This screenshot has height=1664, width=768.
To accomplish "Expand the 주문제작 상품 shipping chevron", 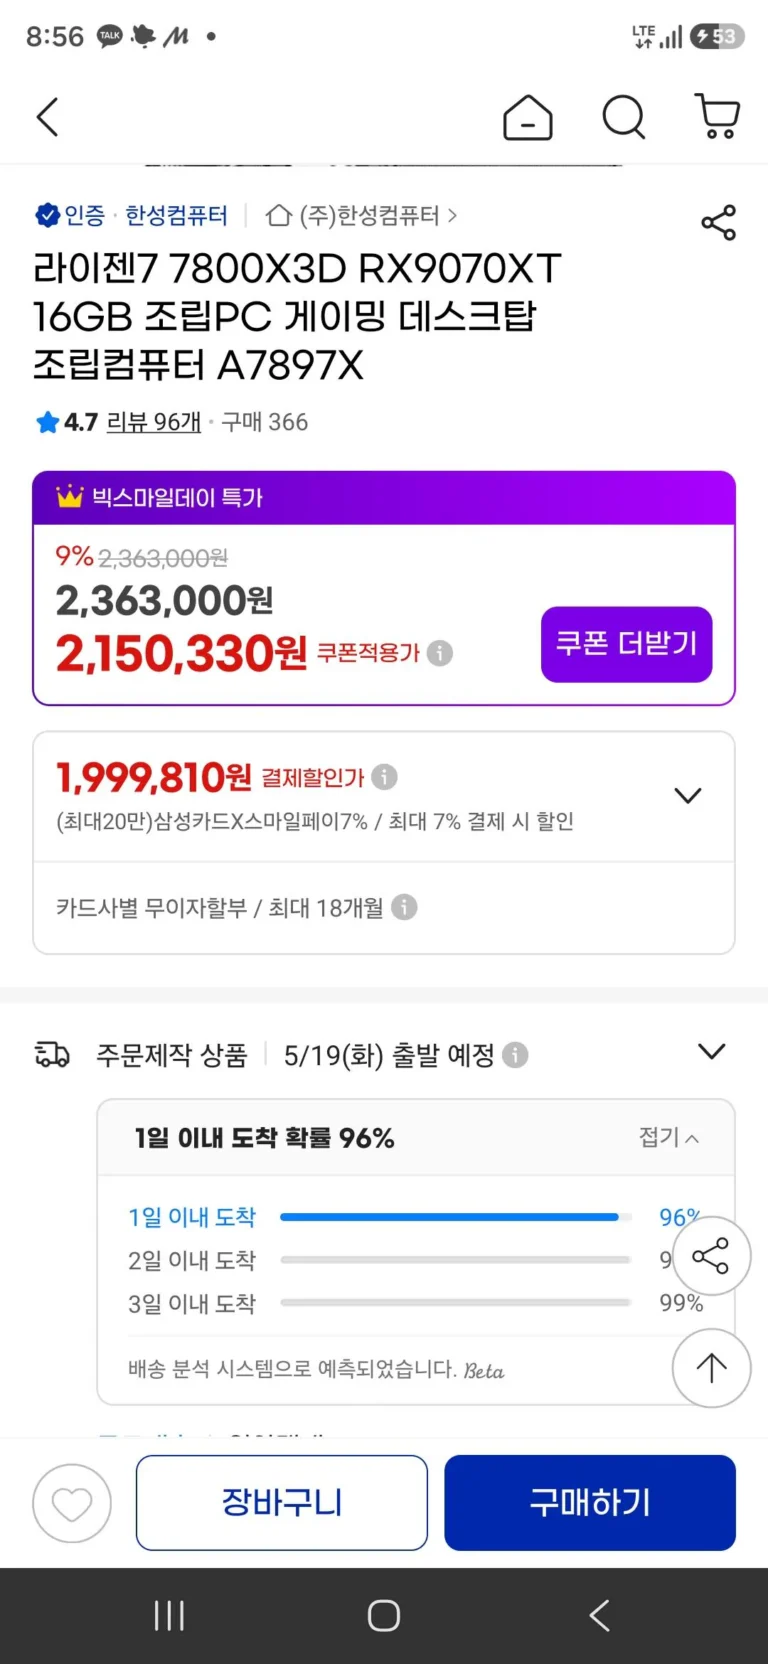I will (x=711, y=1052).
